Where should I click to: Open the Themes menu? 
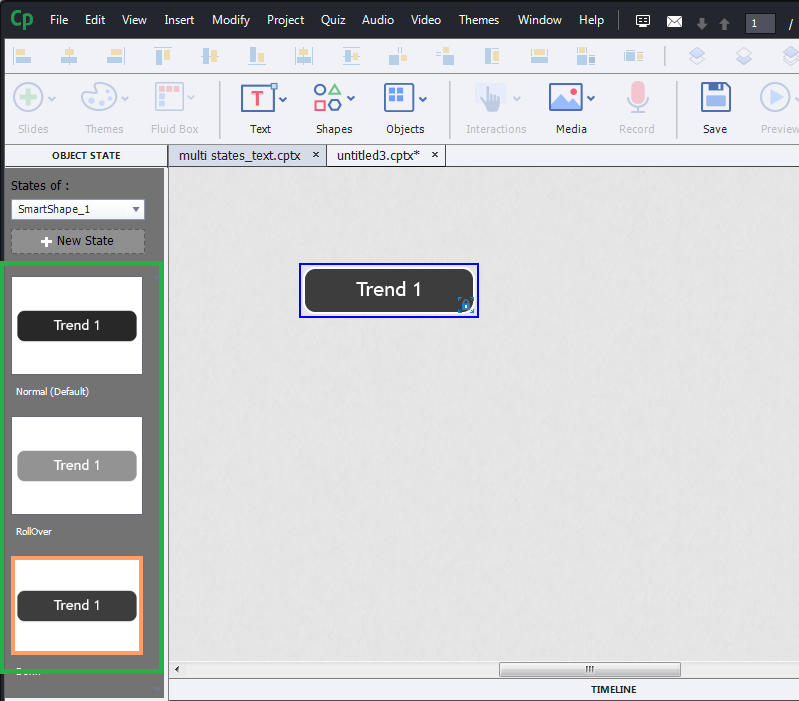tap(478, 20)
